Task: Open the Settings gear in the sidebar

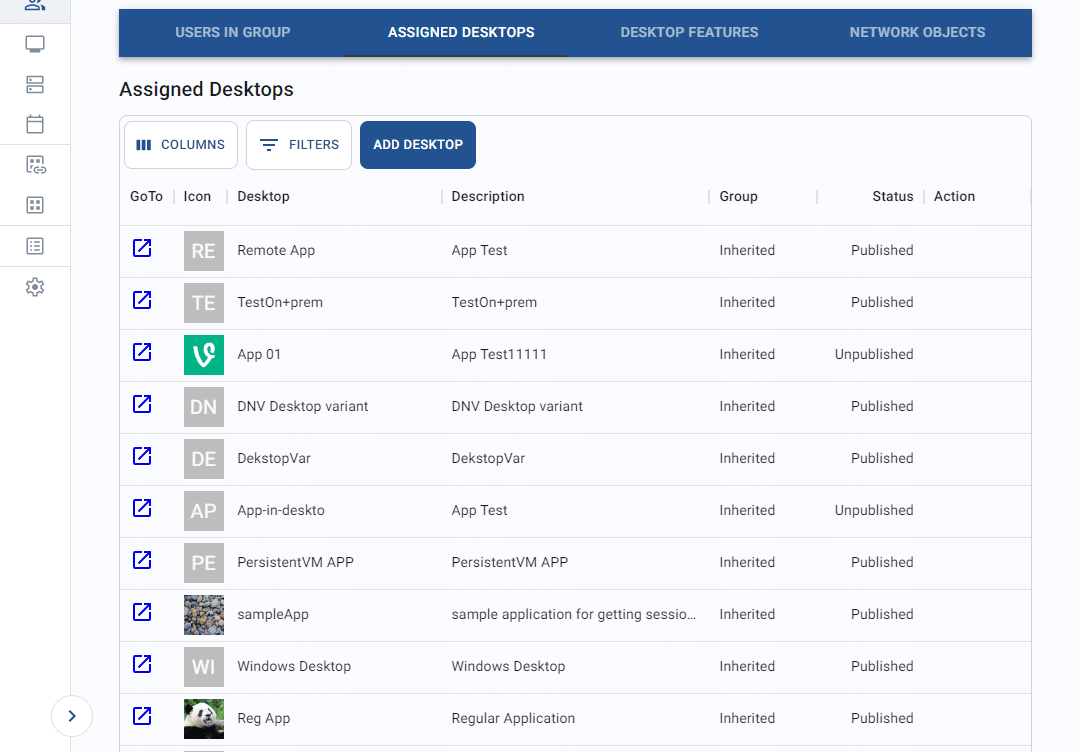Action: (34, 286)
